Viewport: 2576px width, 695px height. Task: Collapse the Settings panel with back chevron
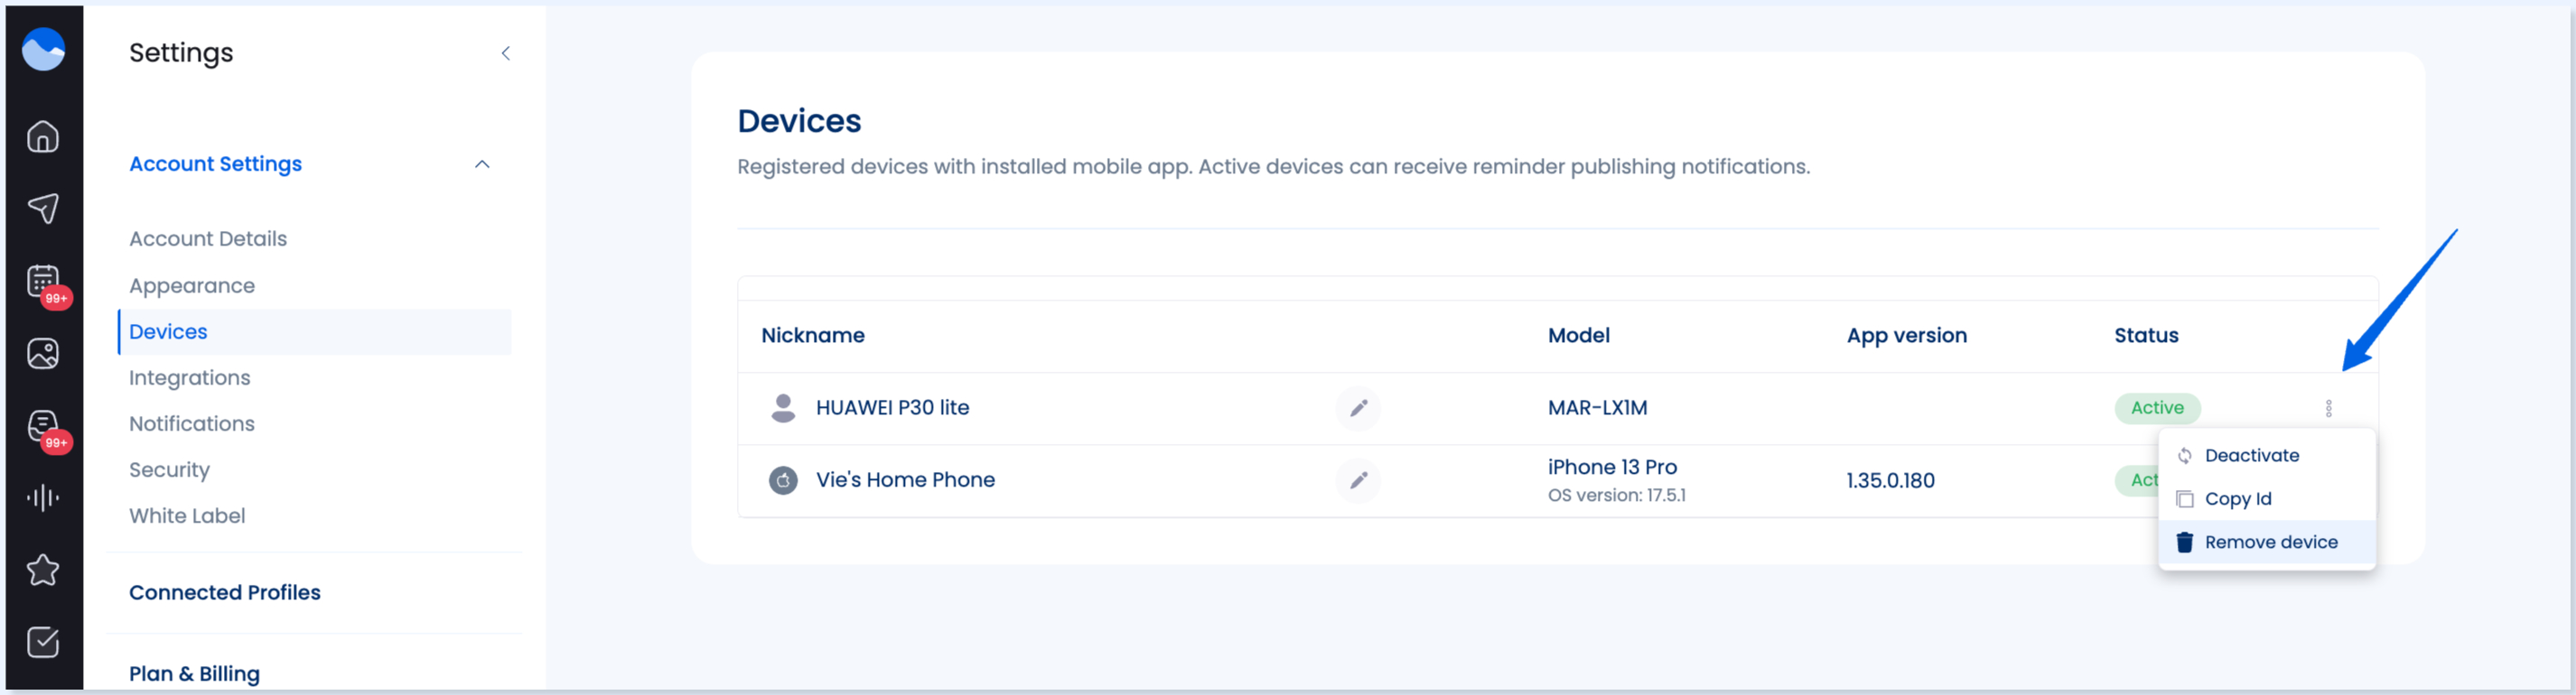pyautogui.click(x=506, y=53)
